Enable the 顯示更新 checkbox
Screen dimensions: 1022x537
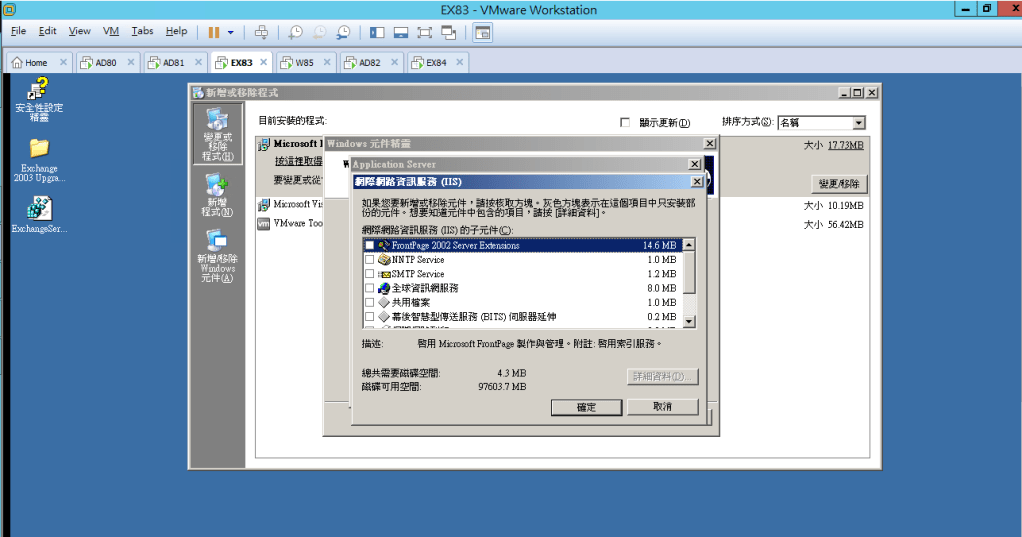626,123
